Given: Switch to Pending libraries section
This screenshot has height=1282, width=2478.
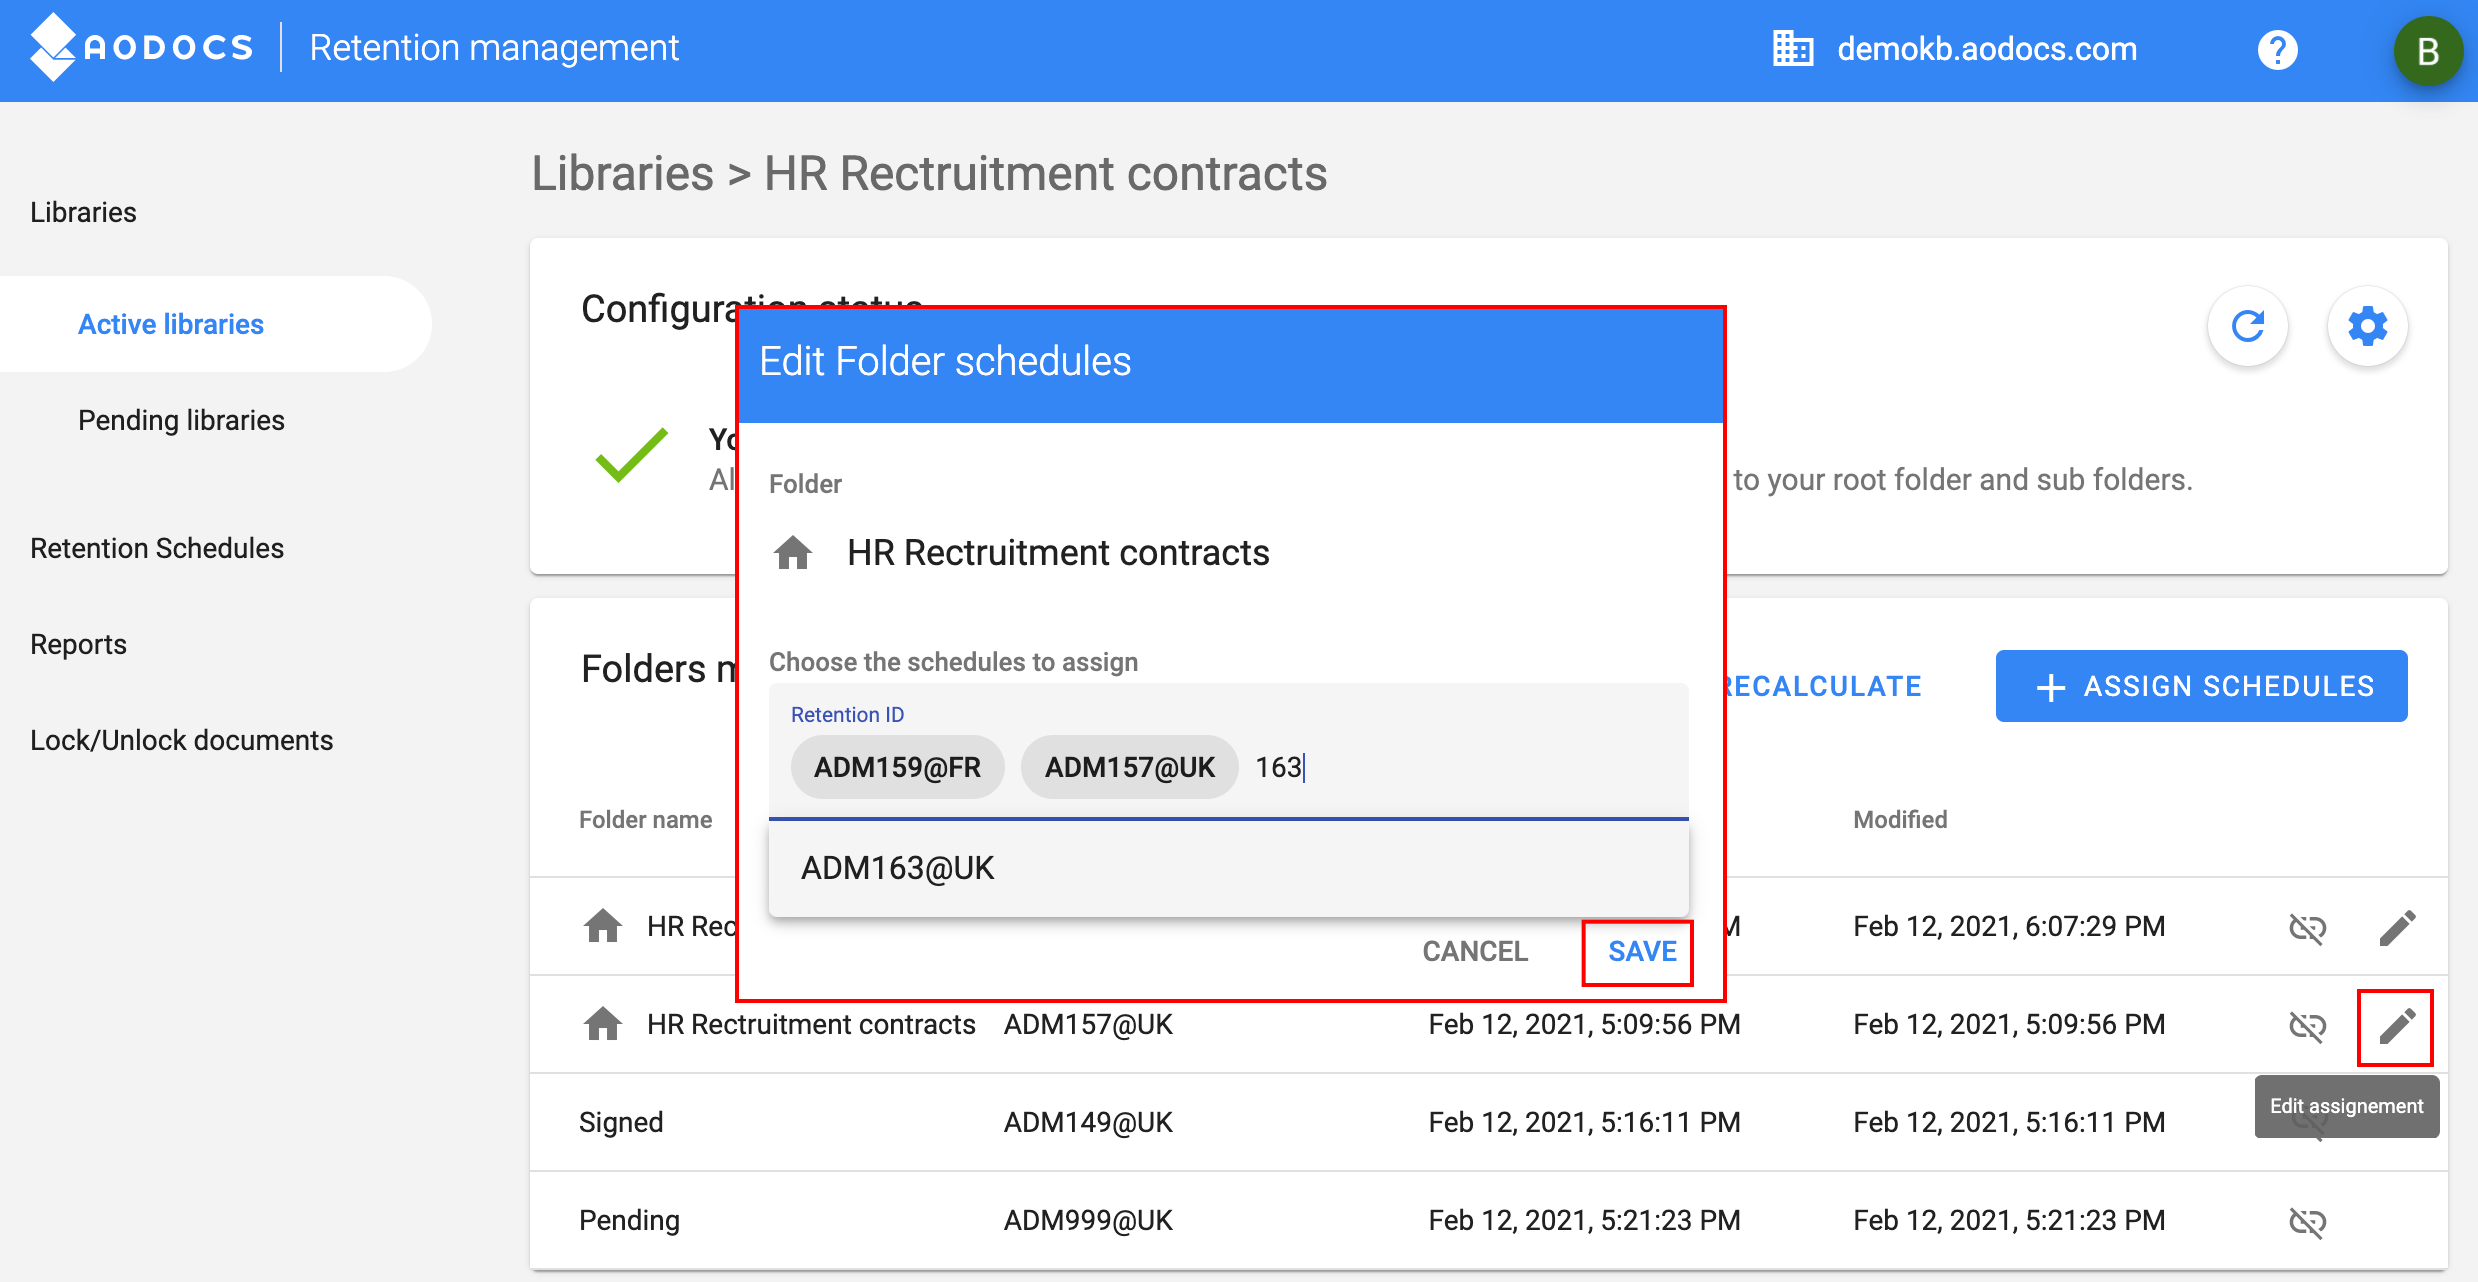Looking at the screenshot, I should click(x=181, y=420).
